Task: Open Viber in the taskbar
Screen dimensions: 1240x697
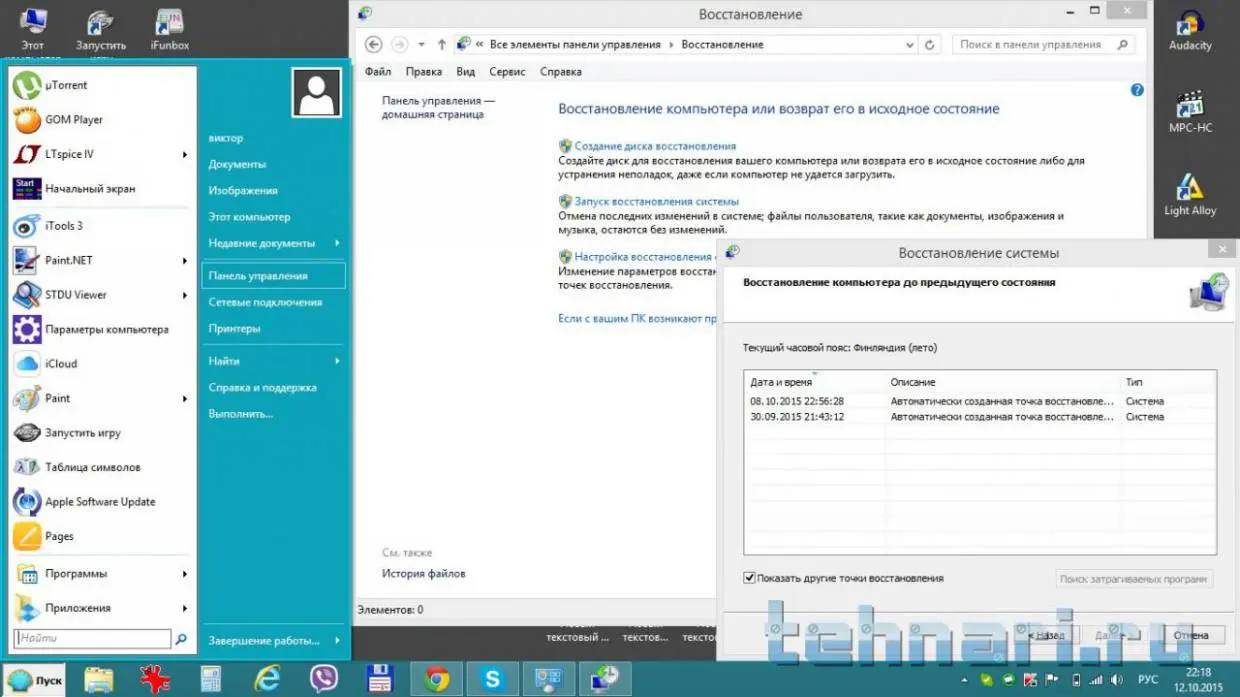Action: [324, 679]
